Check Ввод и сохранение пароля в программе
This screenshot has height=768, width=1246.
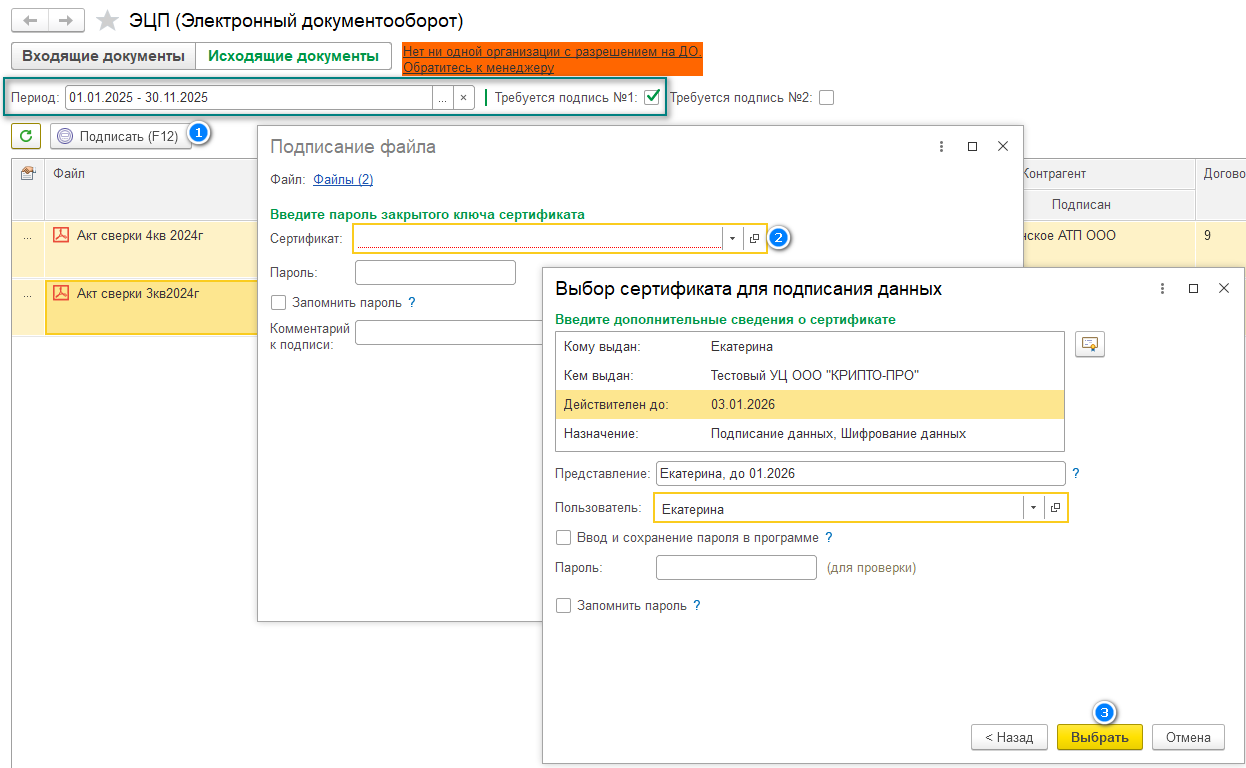coord(564,538)
